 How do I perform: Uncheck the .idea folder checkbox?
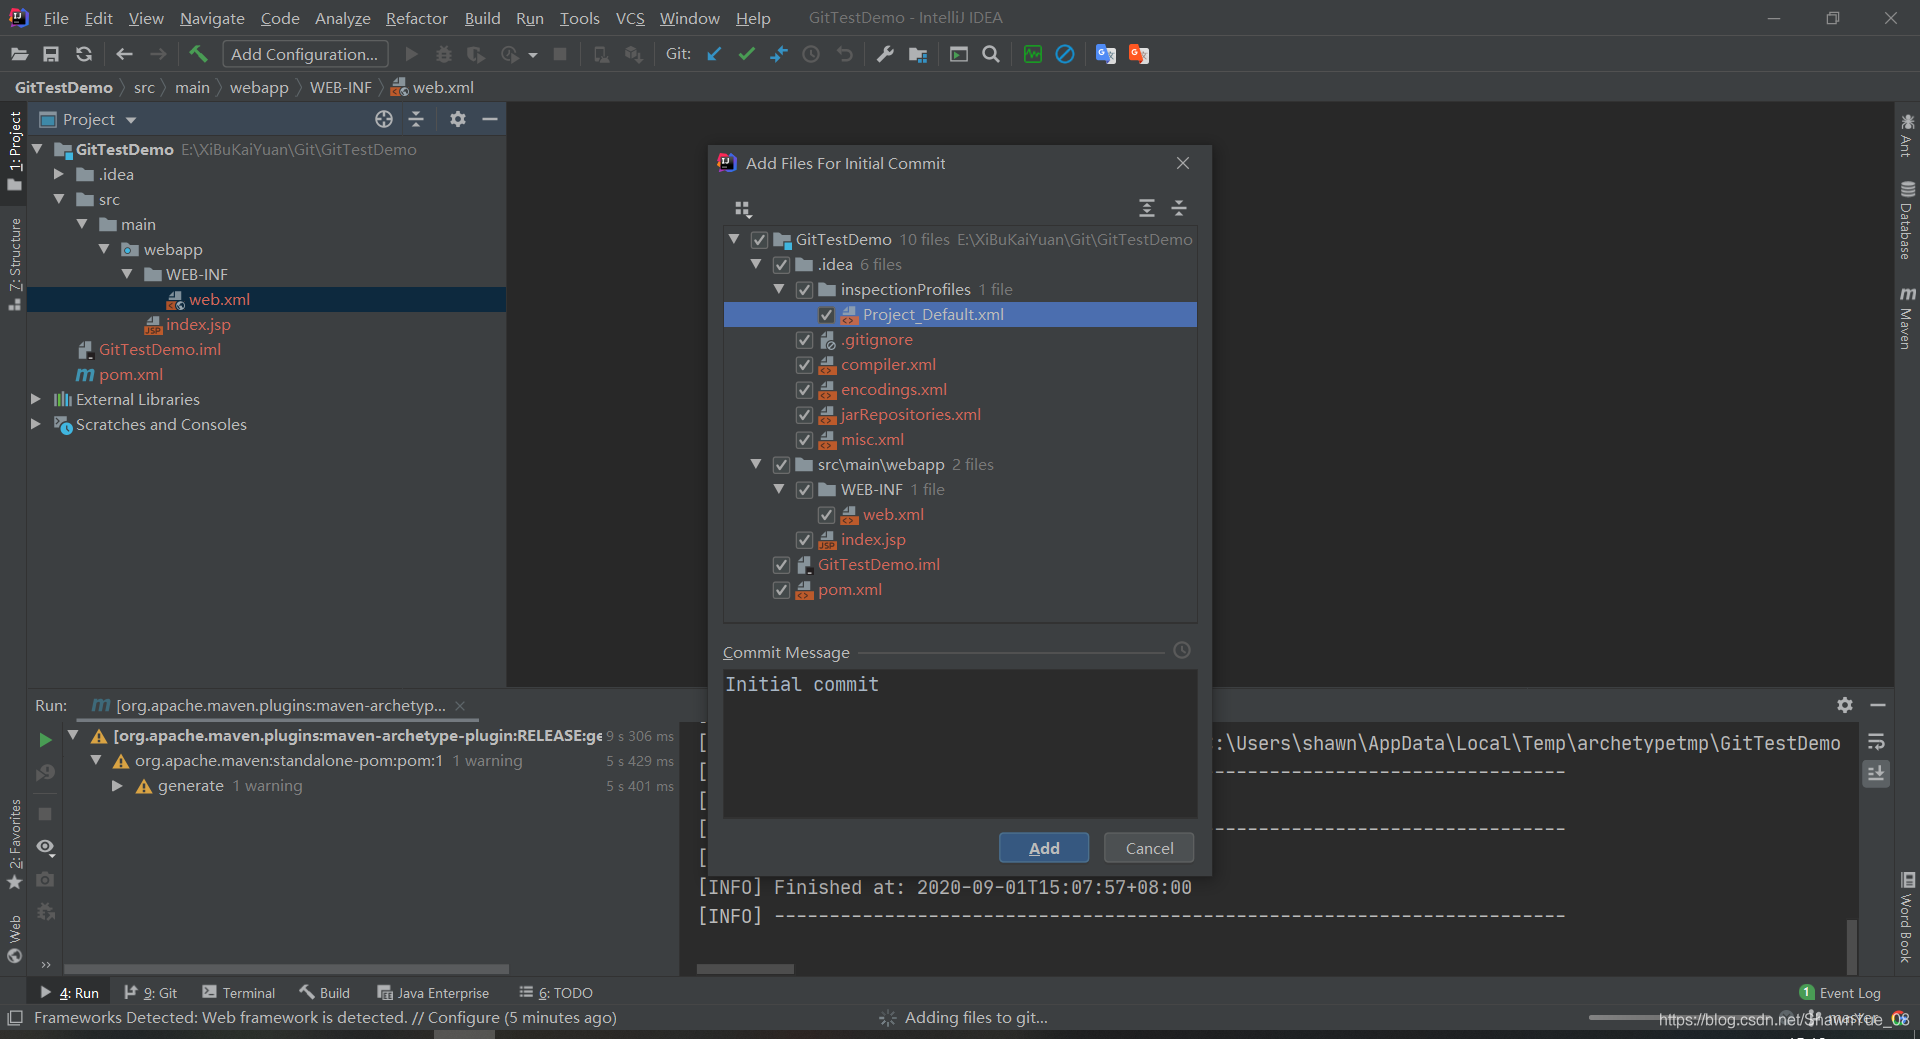pos(782,265)
